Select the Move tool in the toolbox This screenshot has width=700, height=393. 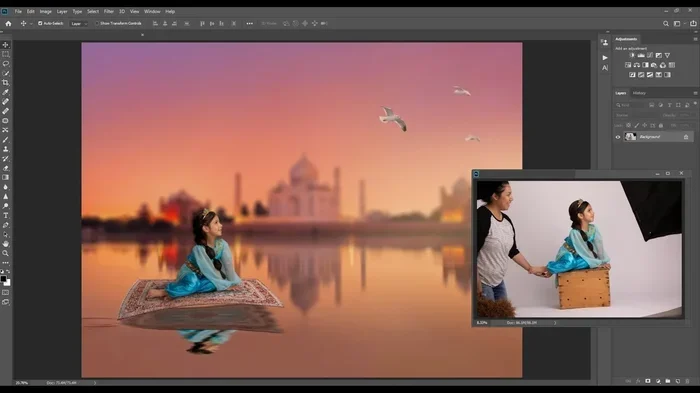(5, 45)
